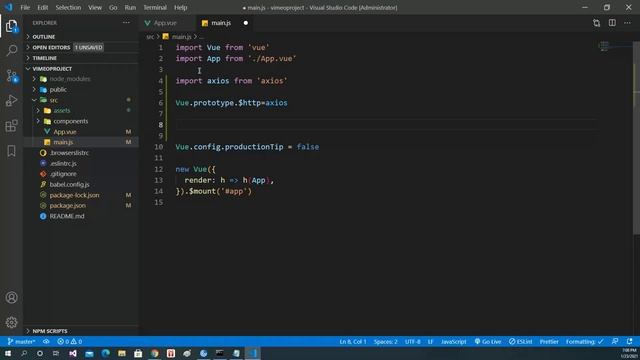This screenshot has height=360, width=640.
Task: Change JavaScript language mode
Action: (453, 341)
